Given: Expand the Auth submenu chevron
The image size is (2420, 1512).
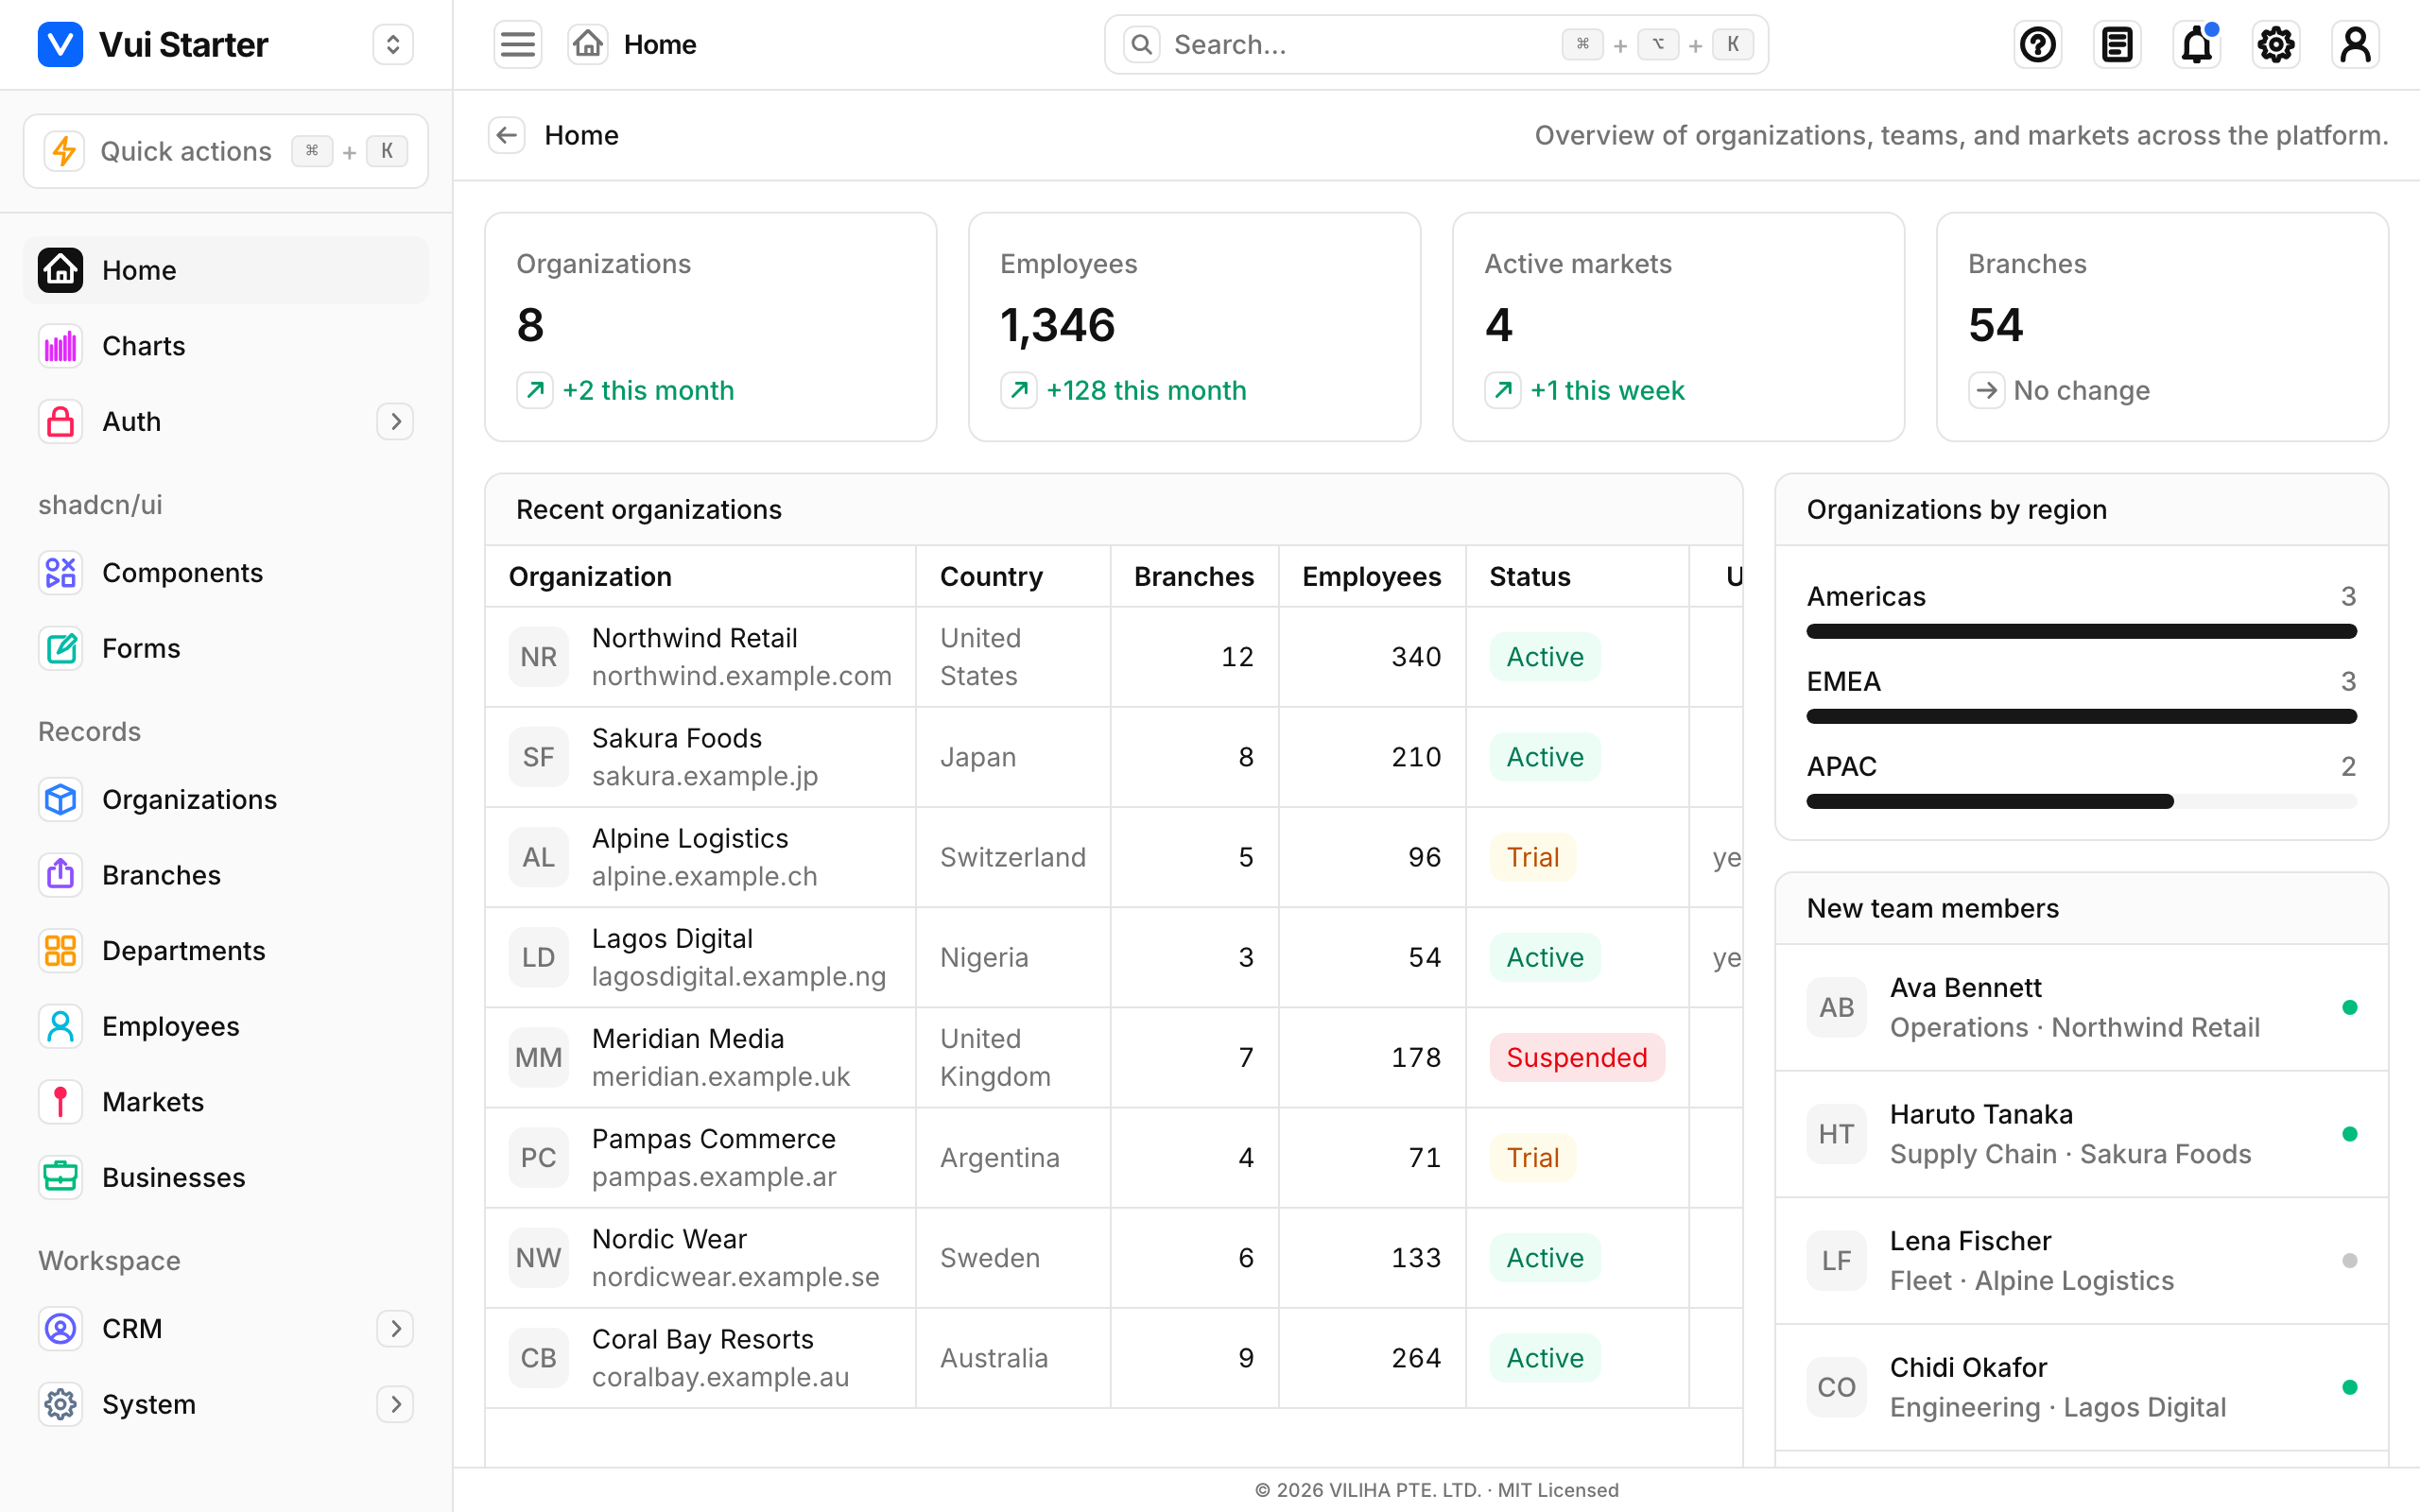Looking at the screenshot, I should (395, 421).
